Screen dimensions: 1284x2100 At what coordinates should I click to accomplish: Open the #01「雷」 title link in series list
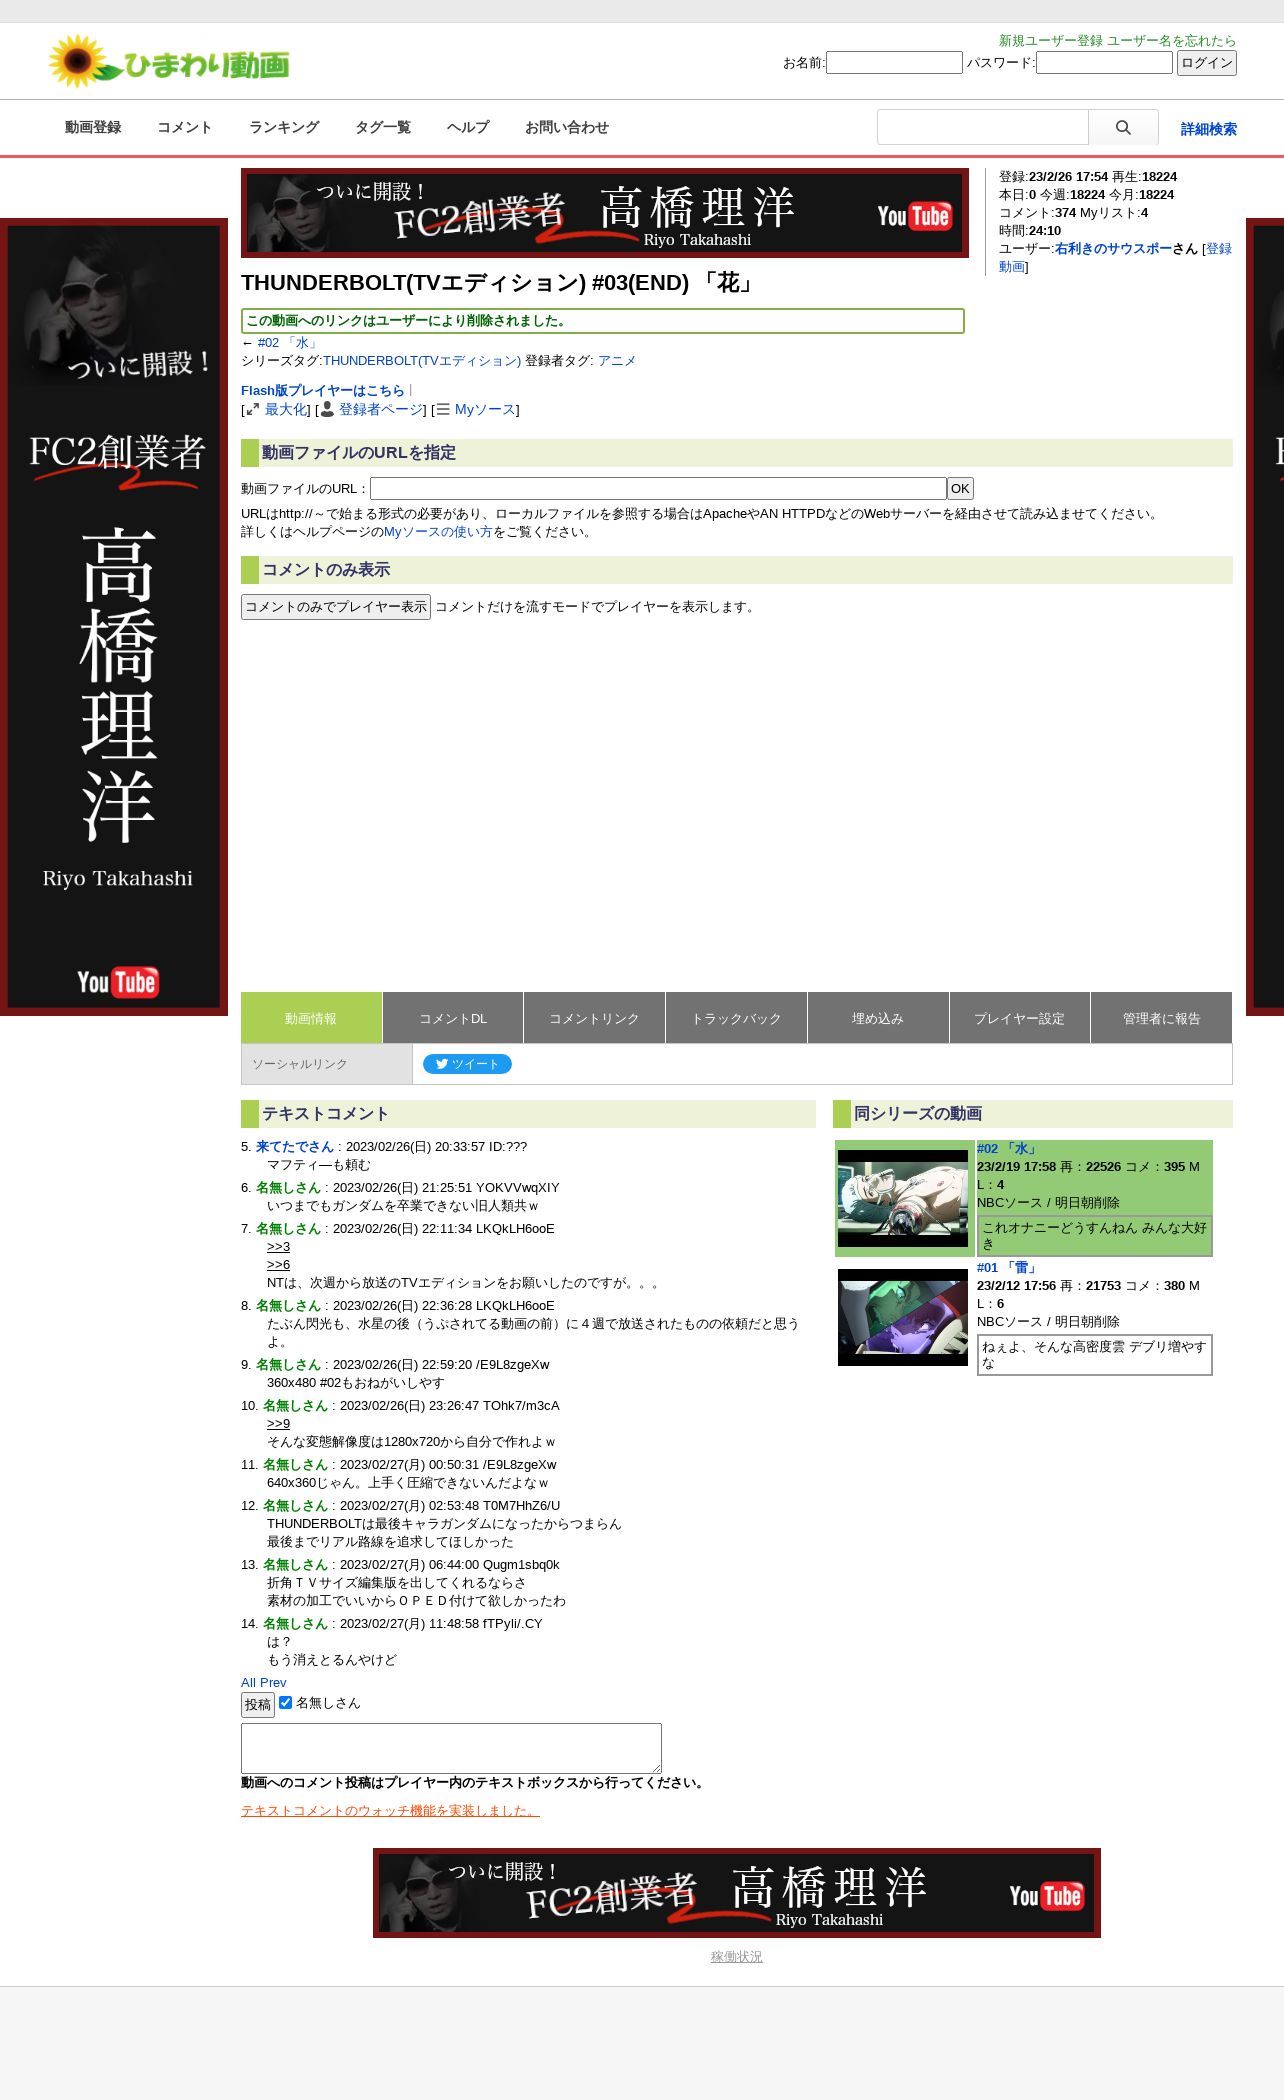click(1008, 1268)
